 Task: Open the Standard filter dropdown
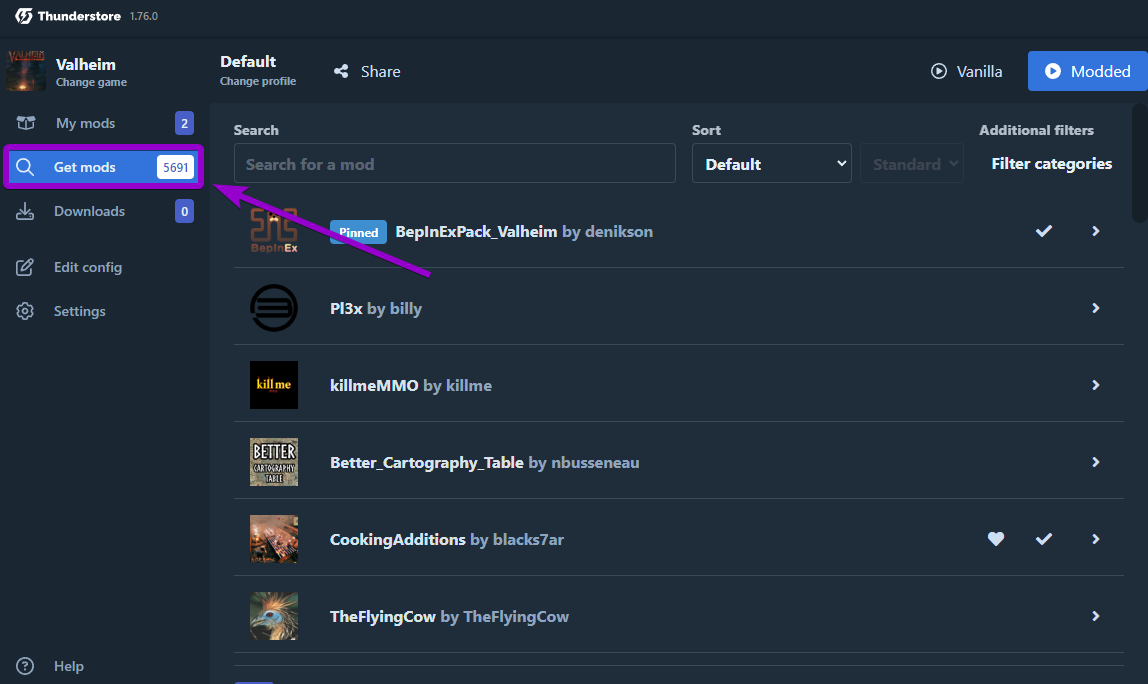click(x=911, y=163)
